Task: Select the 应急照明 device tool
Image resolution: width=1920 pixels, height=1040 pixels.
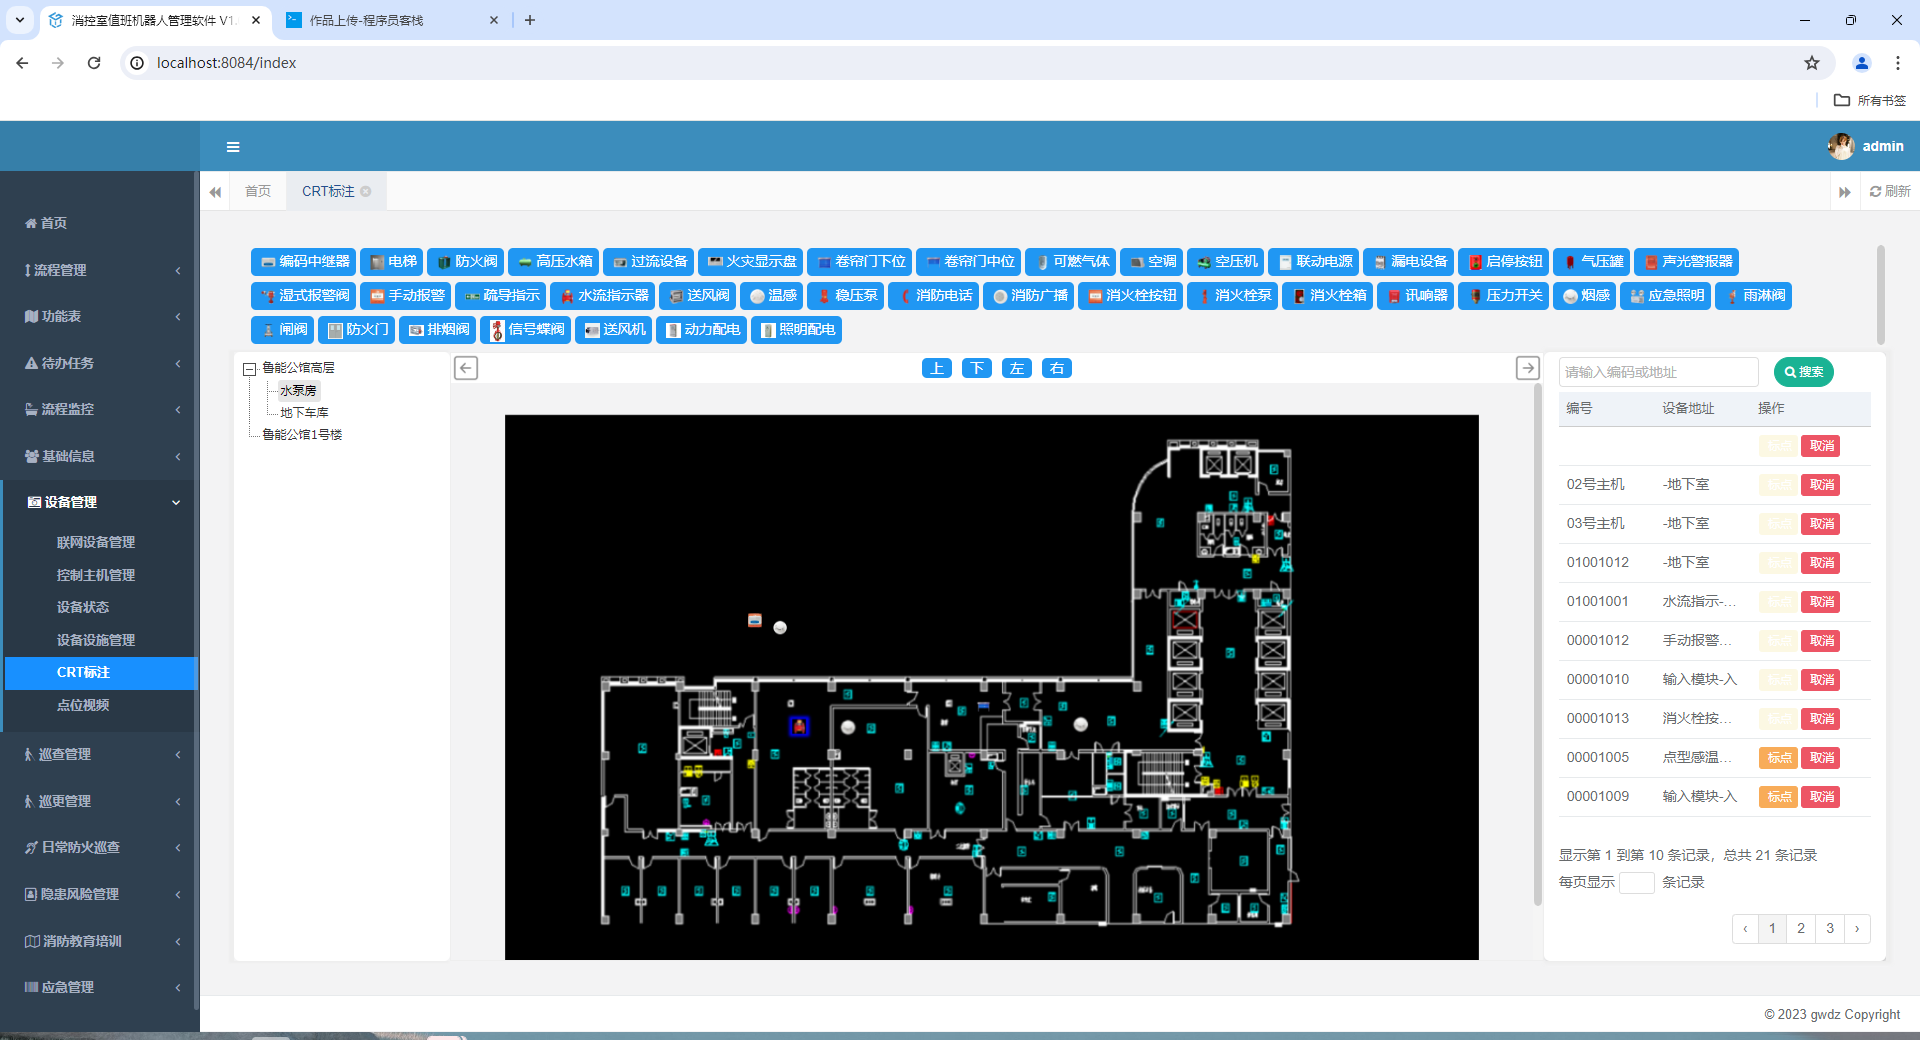Action: pos(1665,295)
